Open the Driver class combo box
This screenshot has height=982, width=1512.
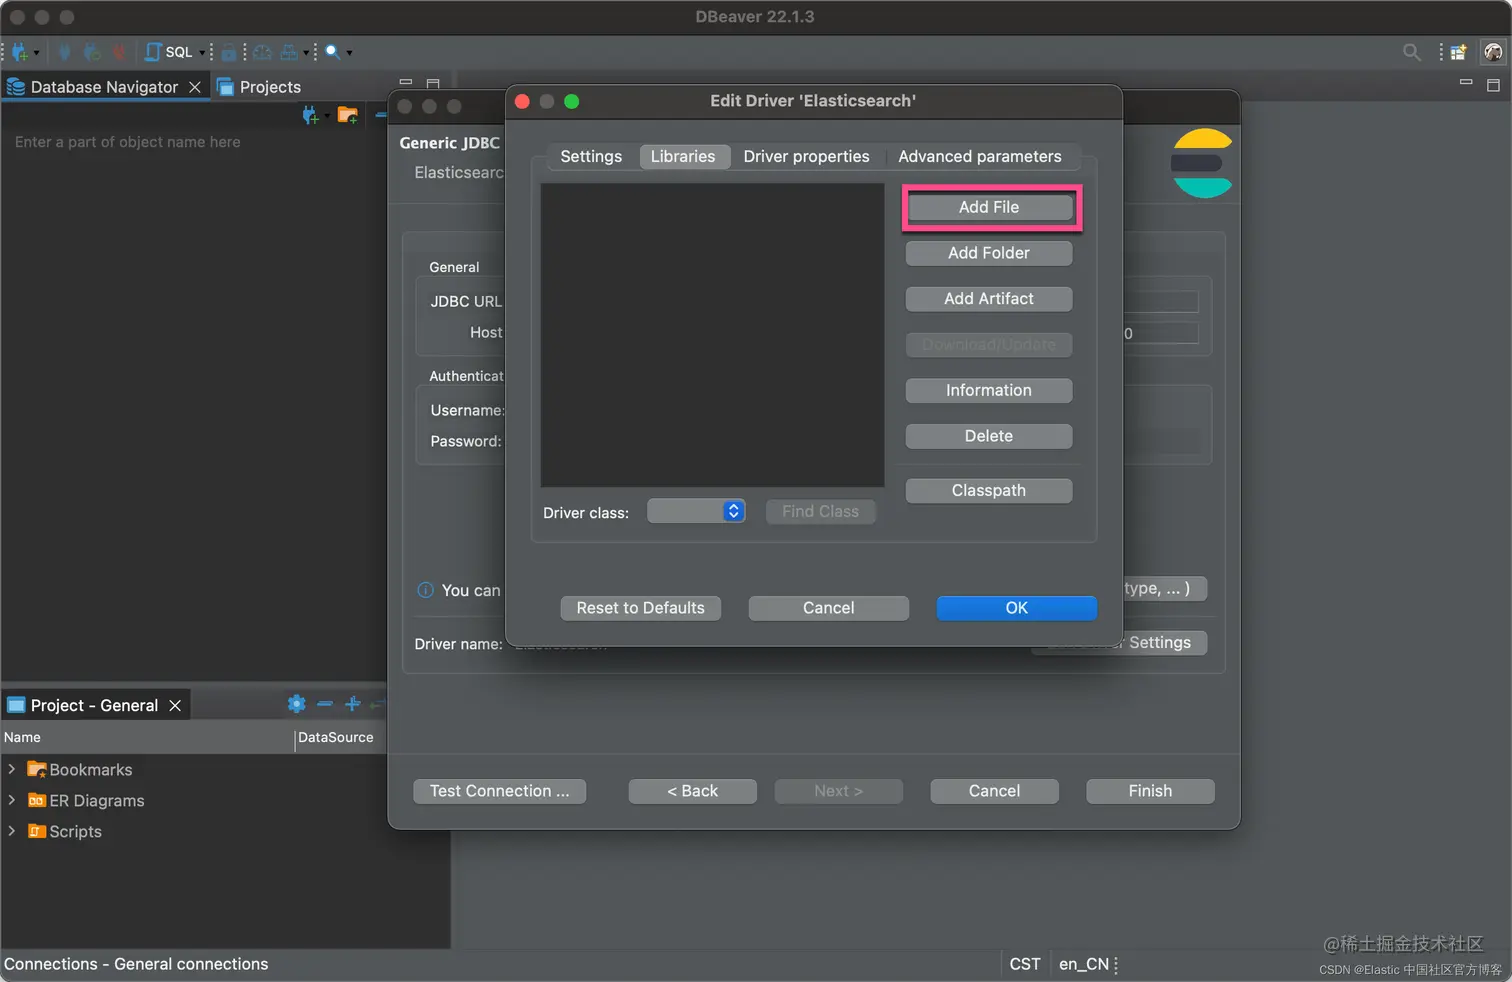[696, 511]
